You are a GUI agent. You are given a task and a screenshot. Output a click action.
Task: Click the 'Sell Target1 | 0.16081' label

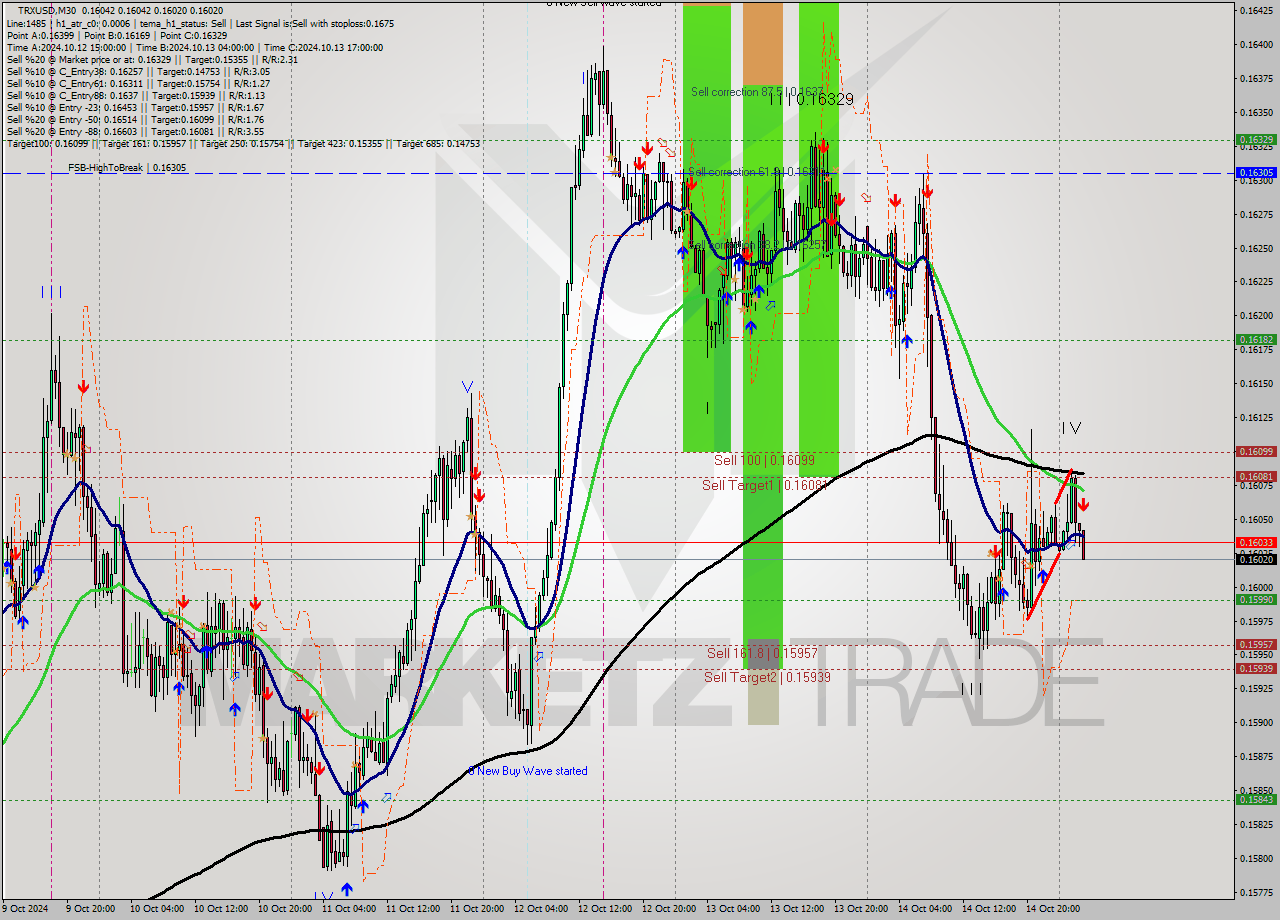tap(766, 485)
